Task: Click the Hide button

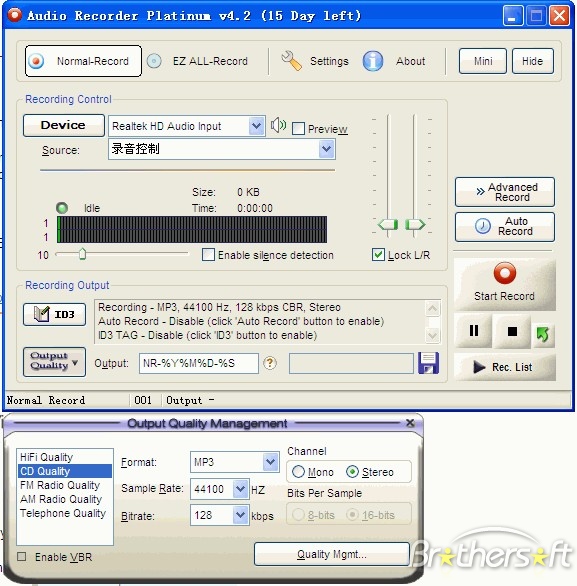Action: pos(533,61)
